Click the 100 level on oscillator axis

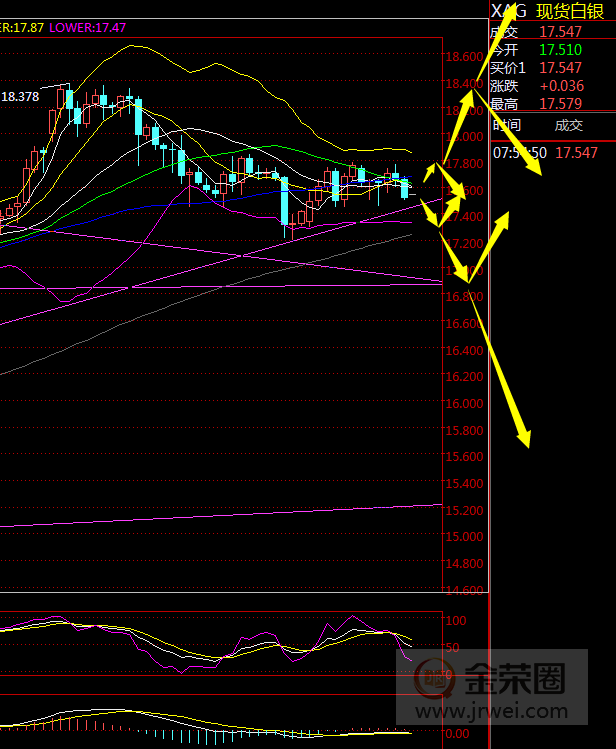456,621
